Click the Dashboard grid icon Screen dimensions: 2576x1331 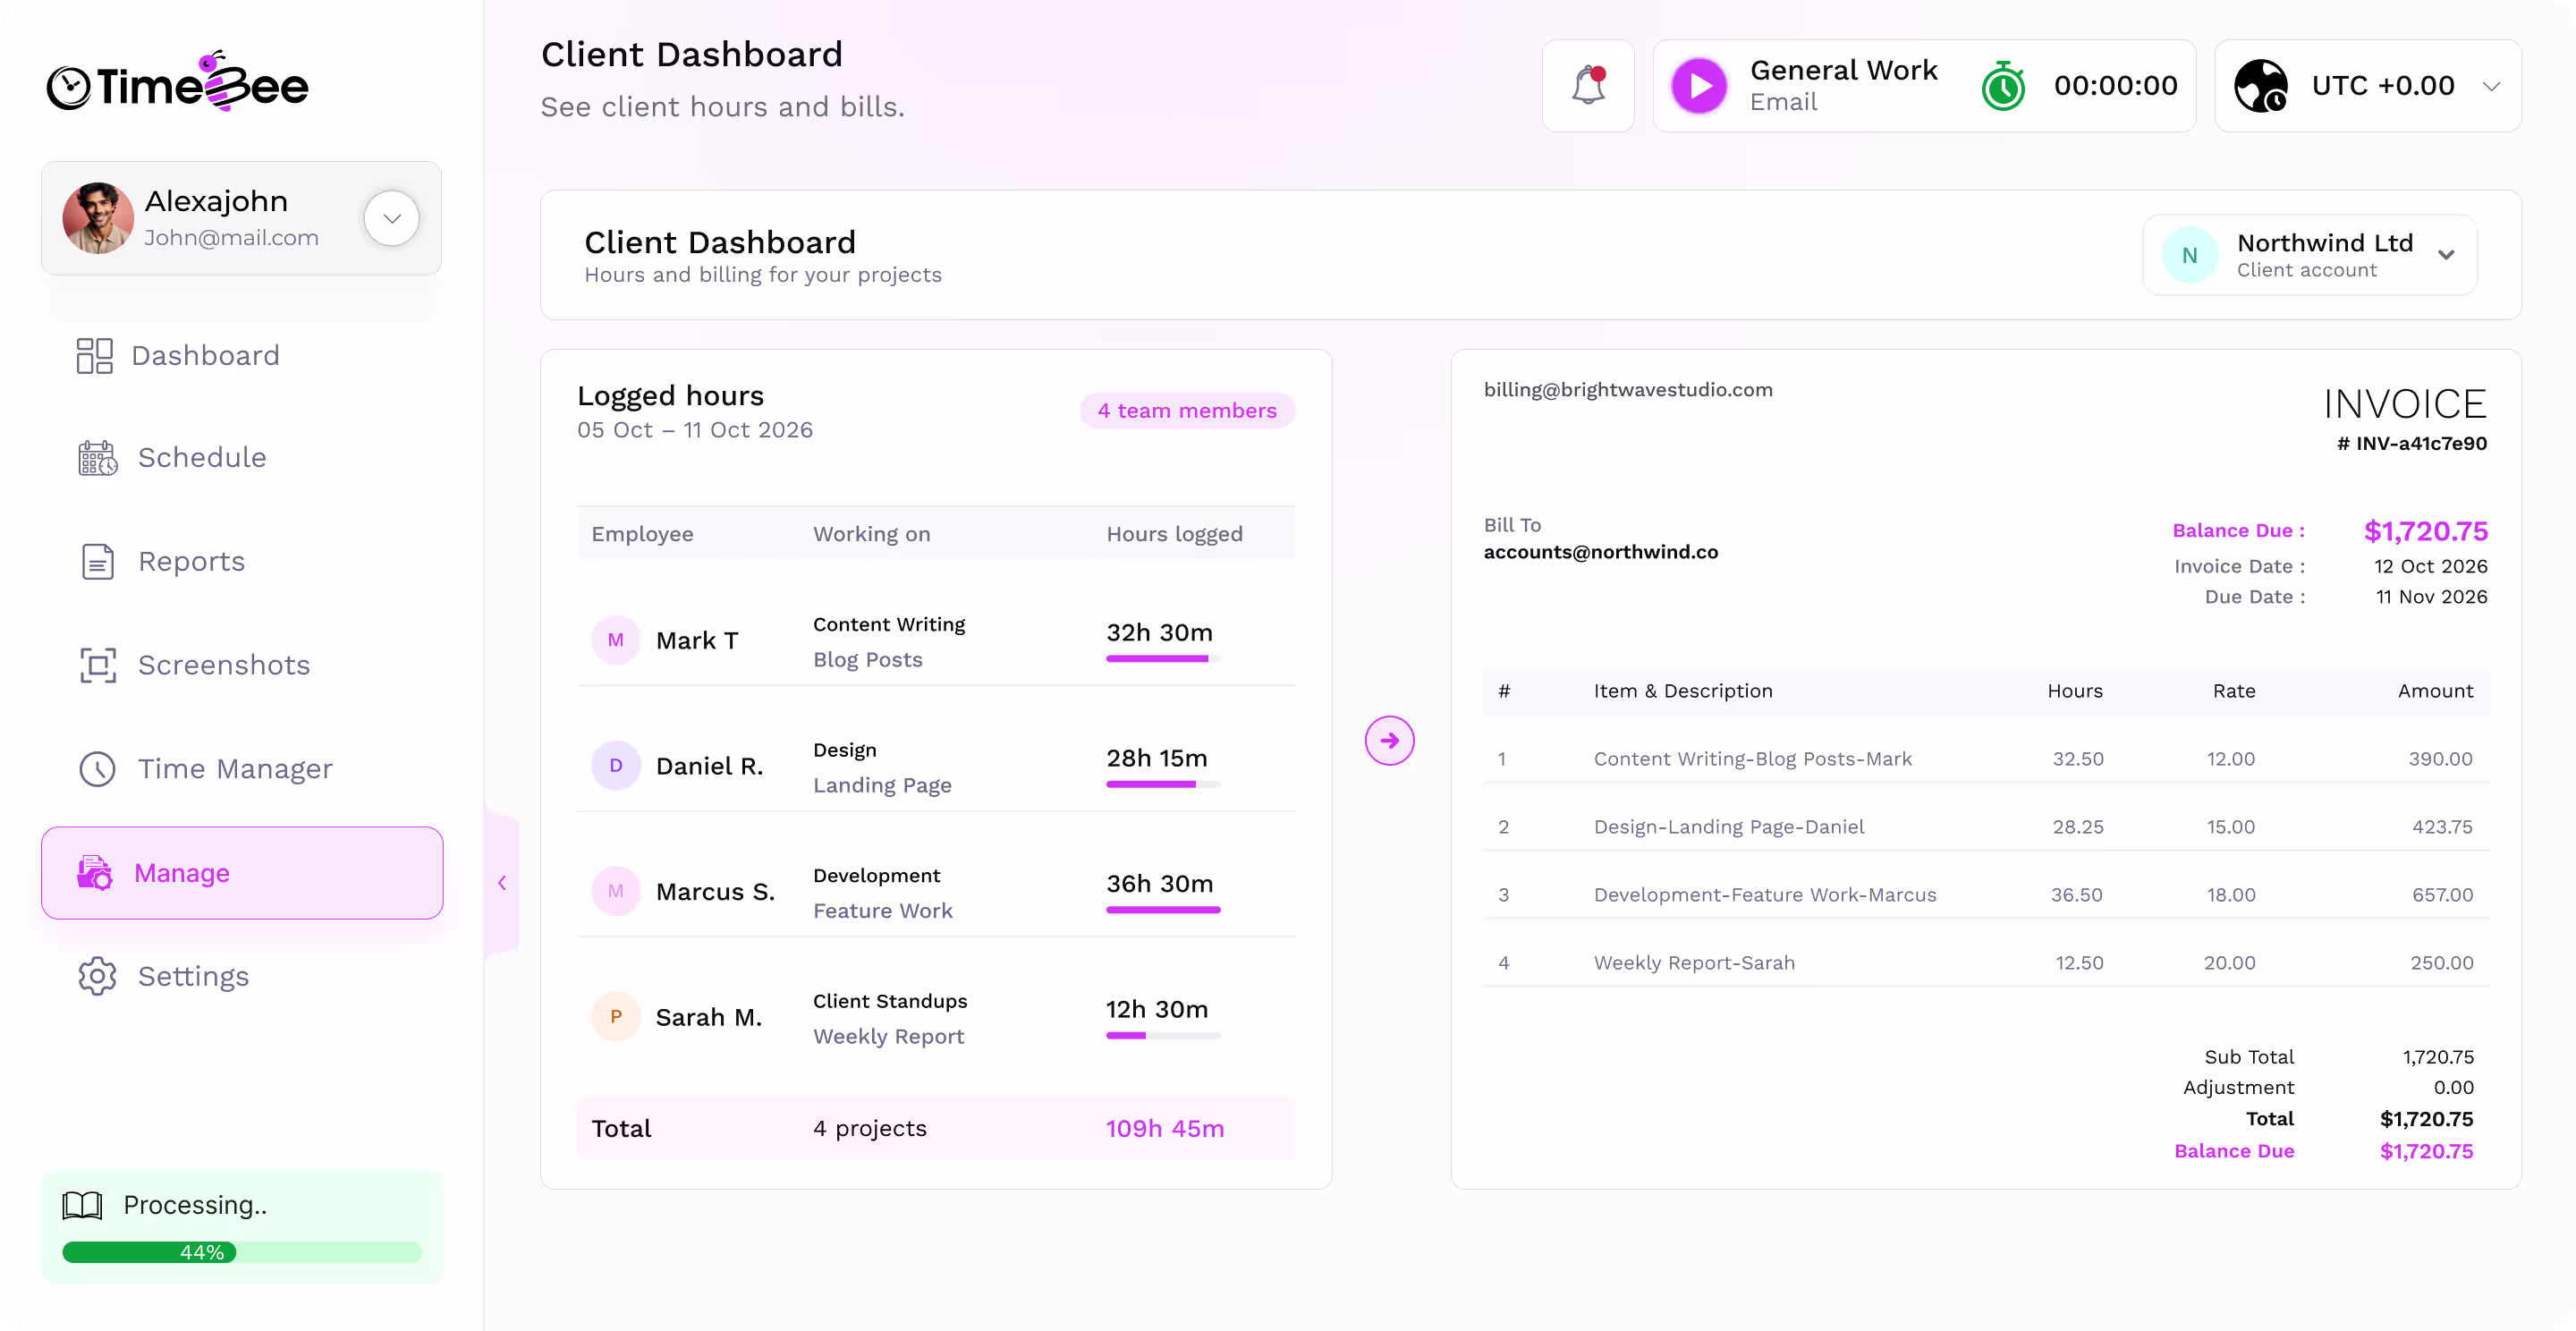point(95,356)
